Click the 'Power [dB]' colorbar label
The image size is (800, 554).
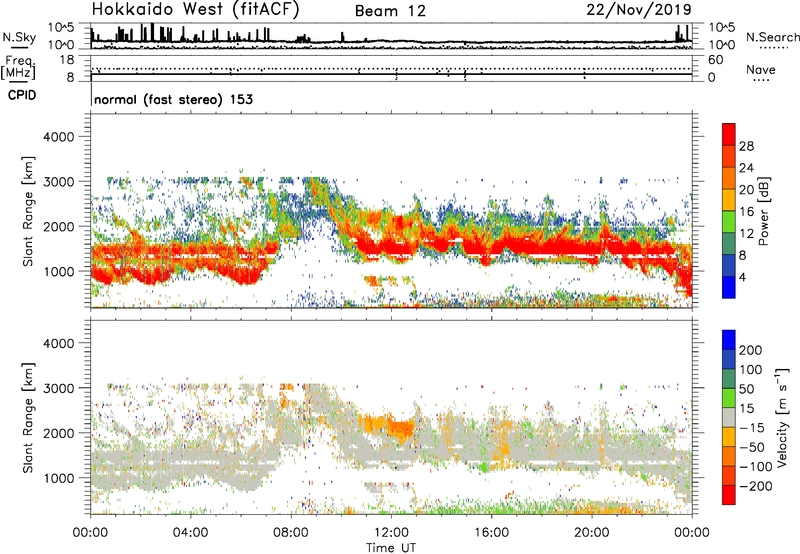(x=763, y=211)
